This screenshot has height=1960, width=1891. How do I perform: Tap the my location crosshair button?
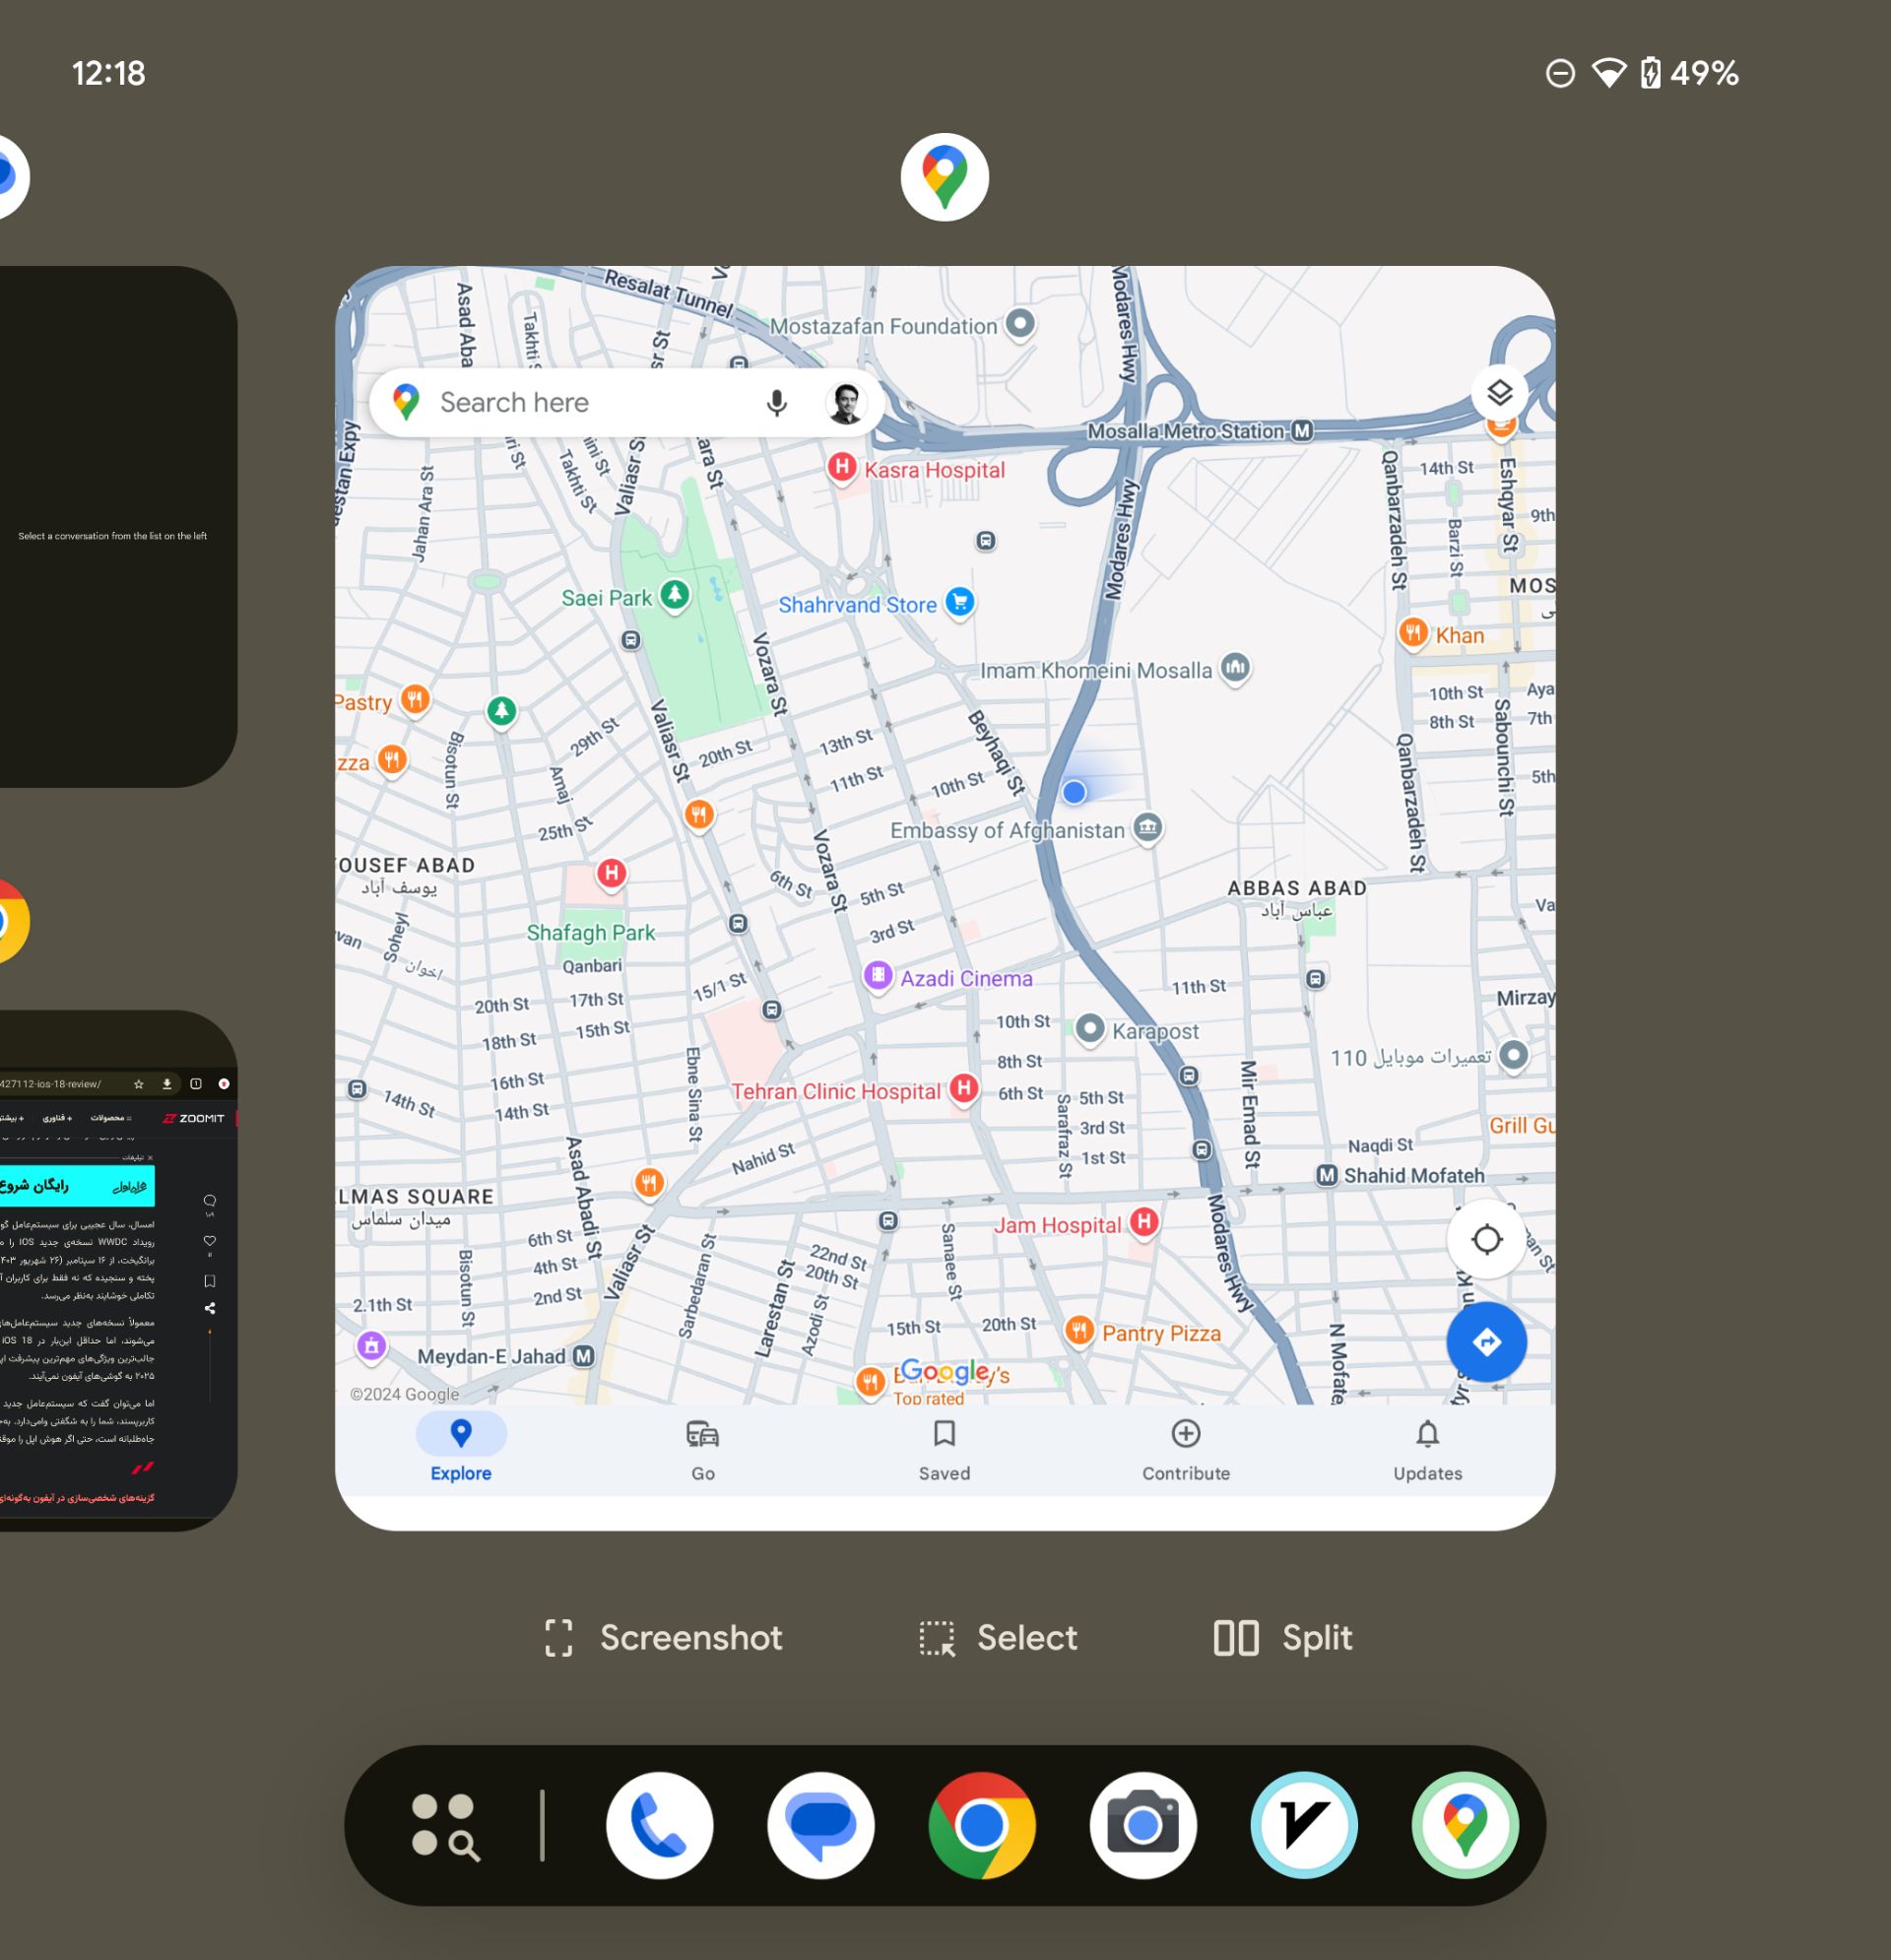(x=1486, y=1239)
